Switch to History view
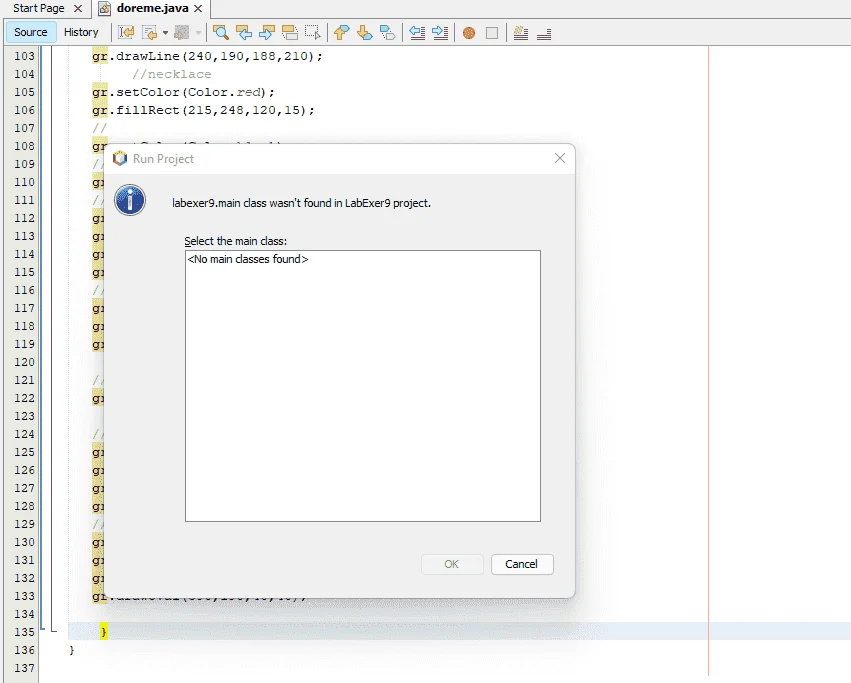 point(81,32)
